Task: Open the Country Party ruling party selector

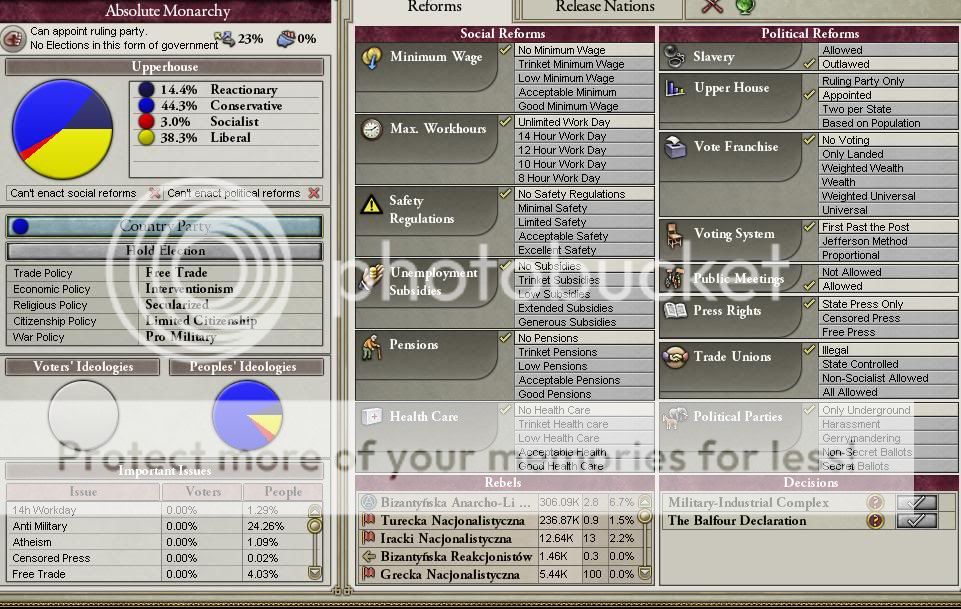Action: pyautogui.click(x=165, y=227)
